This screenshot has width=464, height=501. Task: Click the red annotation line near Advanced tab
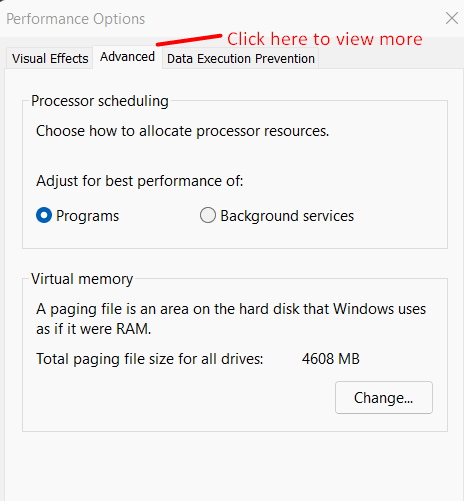click(189, 40)
